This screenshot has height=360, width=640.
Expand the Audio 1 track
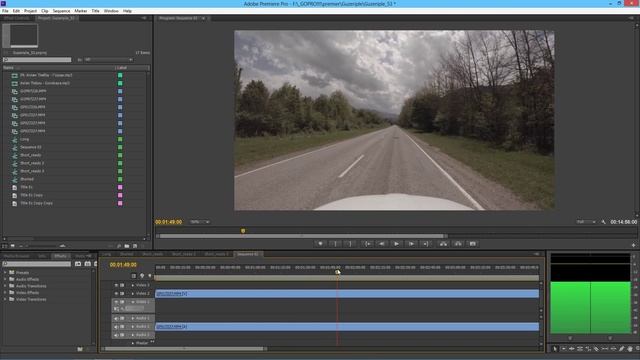coord(133,318)
